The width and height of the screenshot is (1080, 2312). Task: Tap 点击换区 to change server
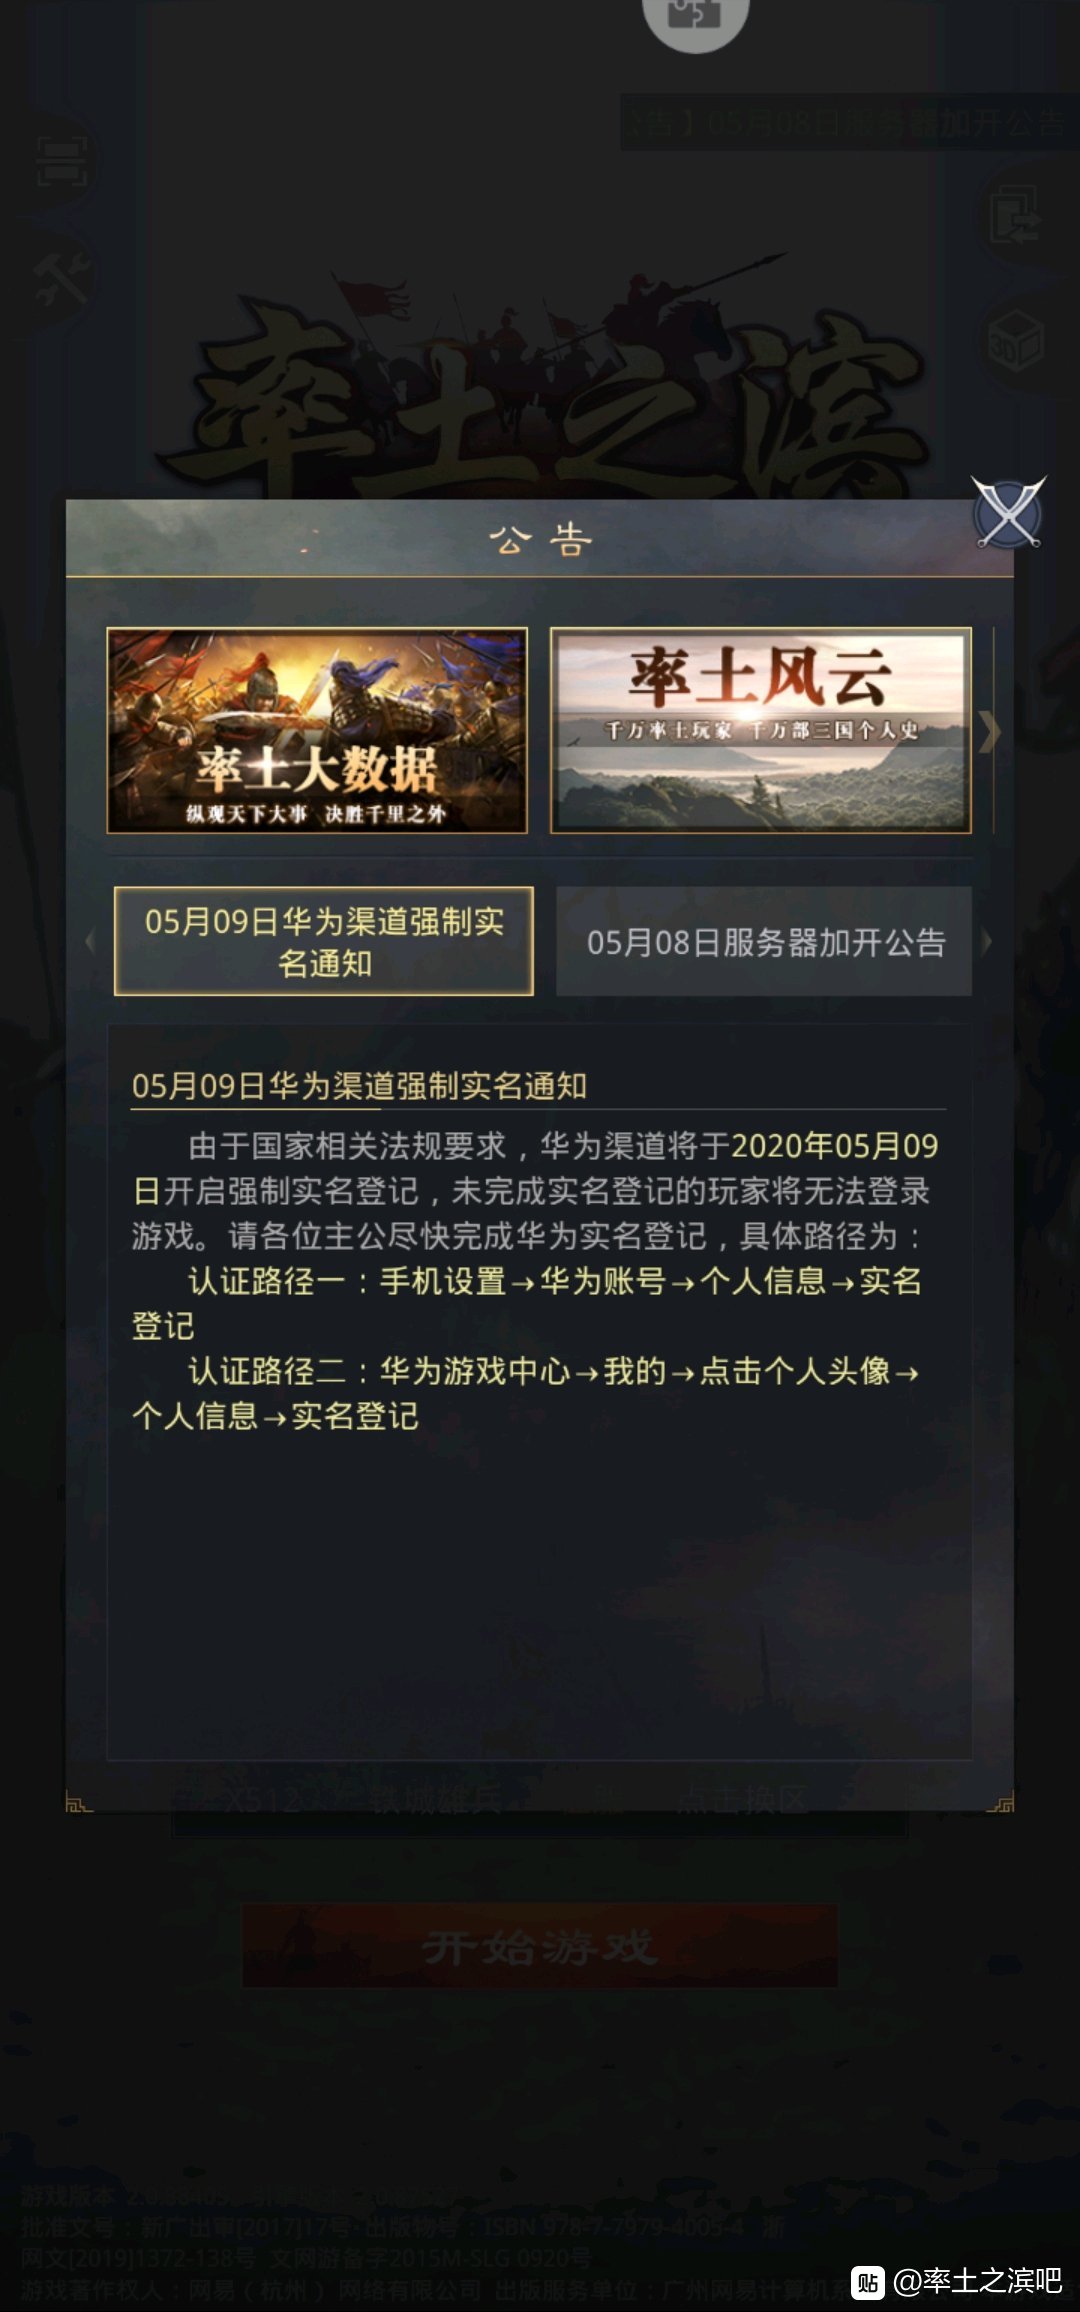(742, 1800)
